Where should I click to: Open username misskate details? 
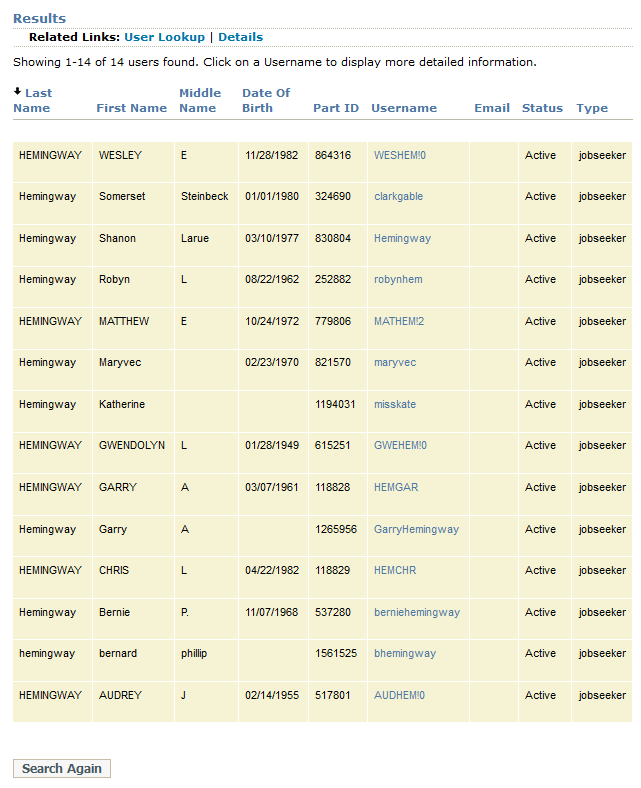pos(395,404)
